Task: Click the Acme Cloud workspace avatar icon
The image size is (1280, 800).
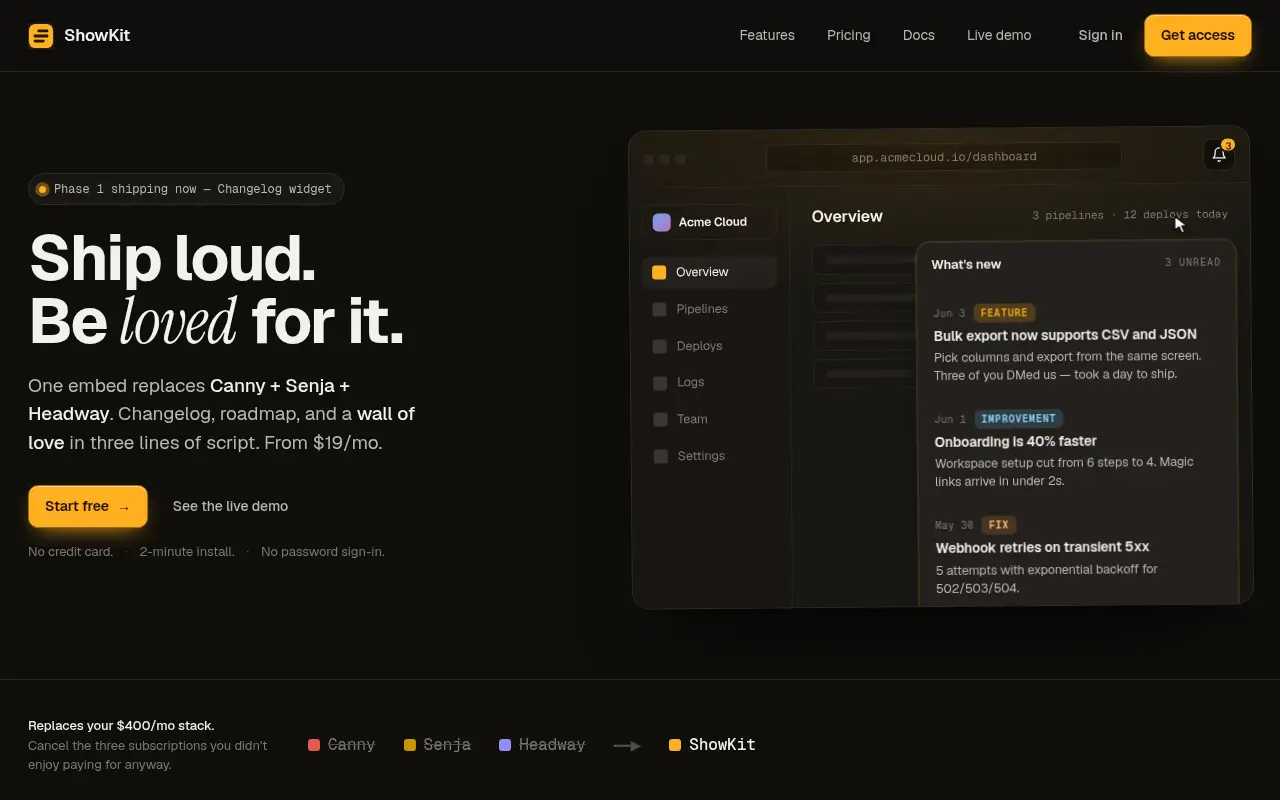Action: coord(662,222)
